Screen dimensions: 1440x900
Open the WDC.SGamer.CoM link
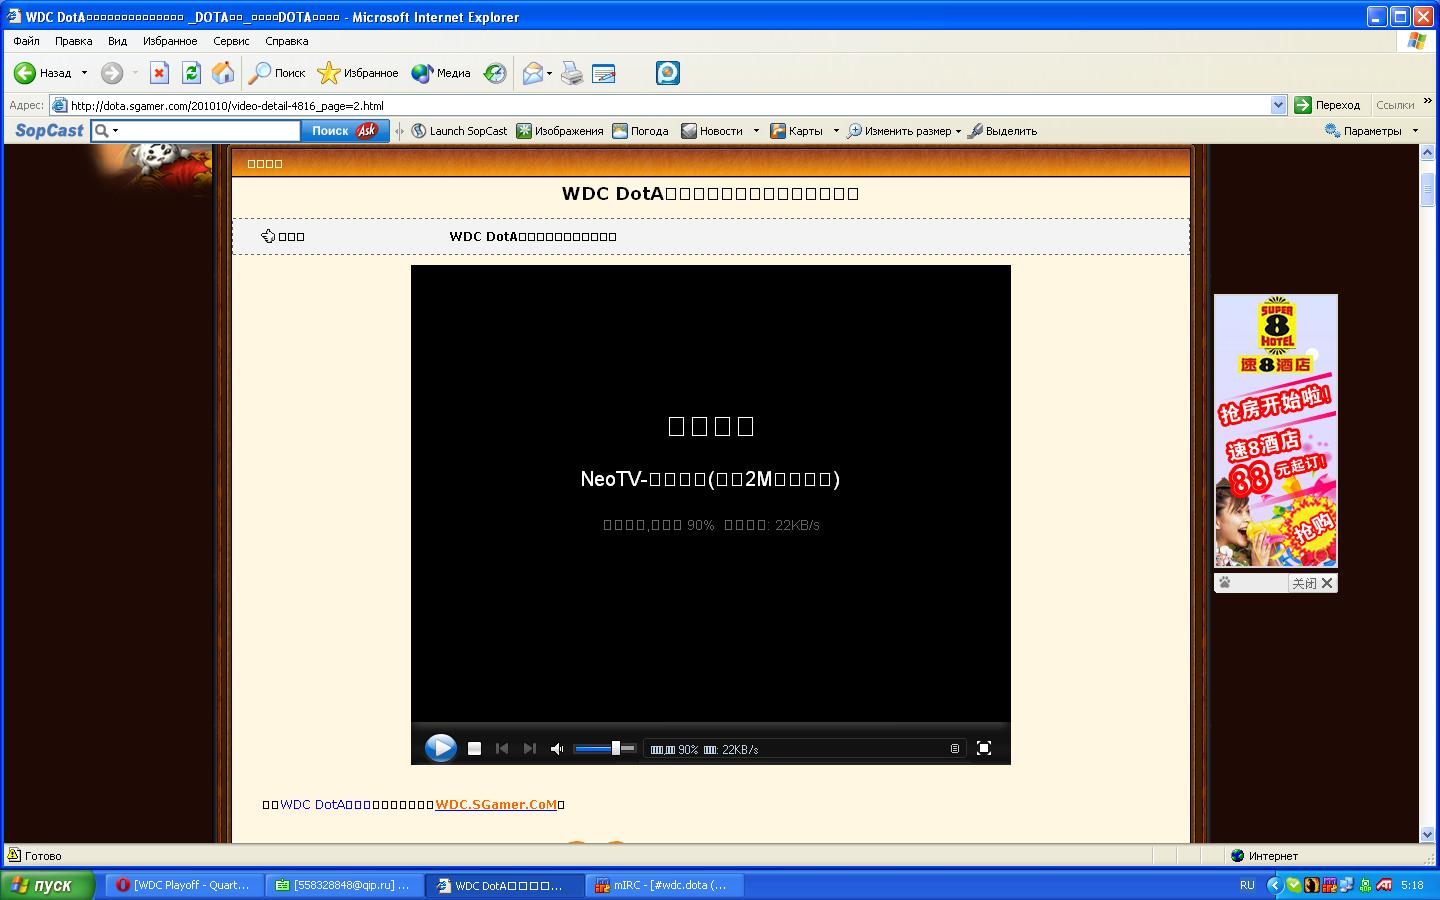(496, 804)
